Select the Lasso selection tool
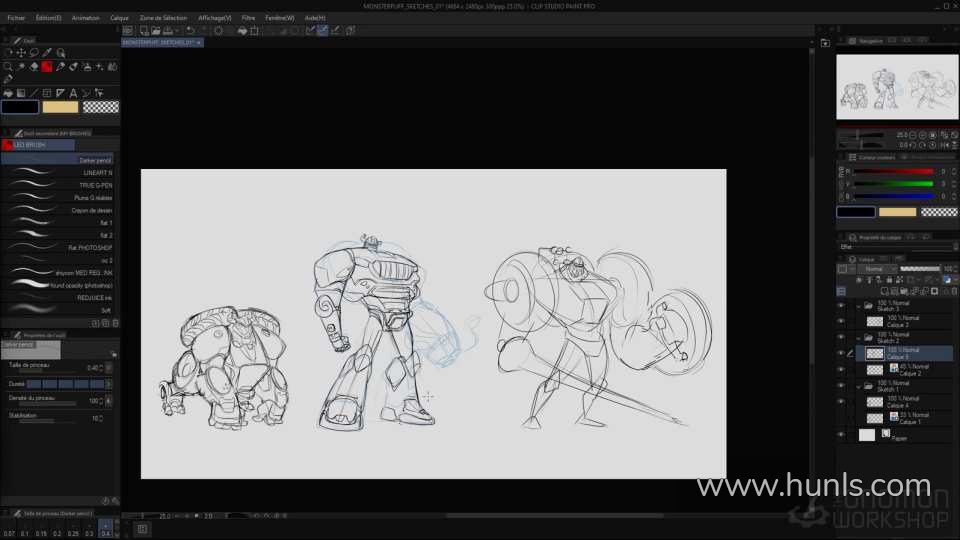Image resolution: width=960 pixels, height=540 pixels. (34, 53)
